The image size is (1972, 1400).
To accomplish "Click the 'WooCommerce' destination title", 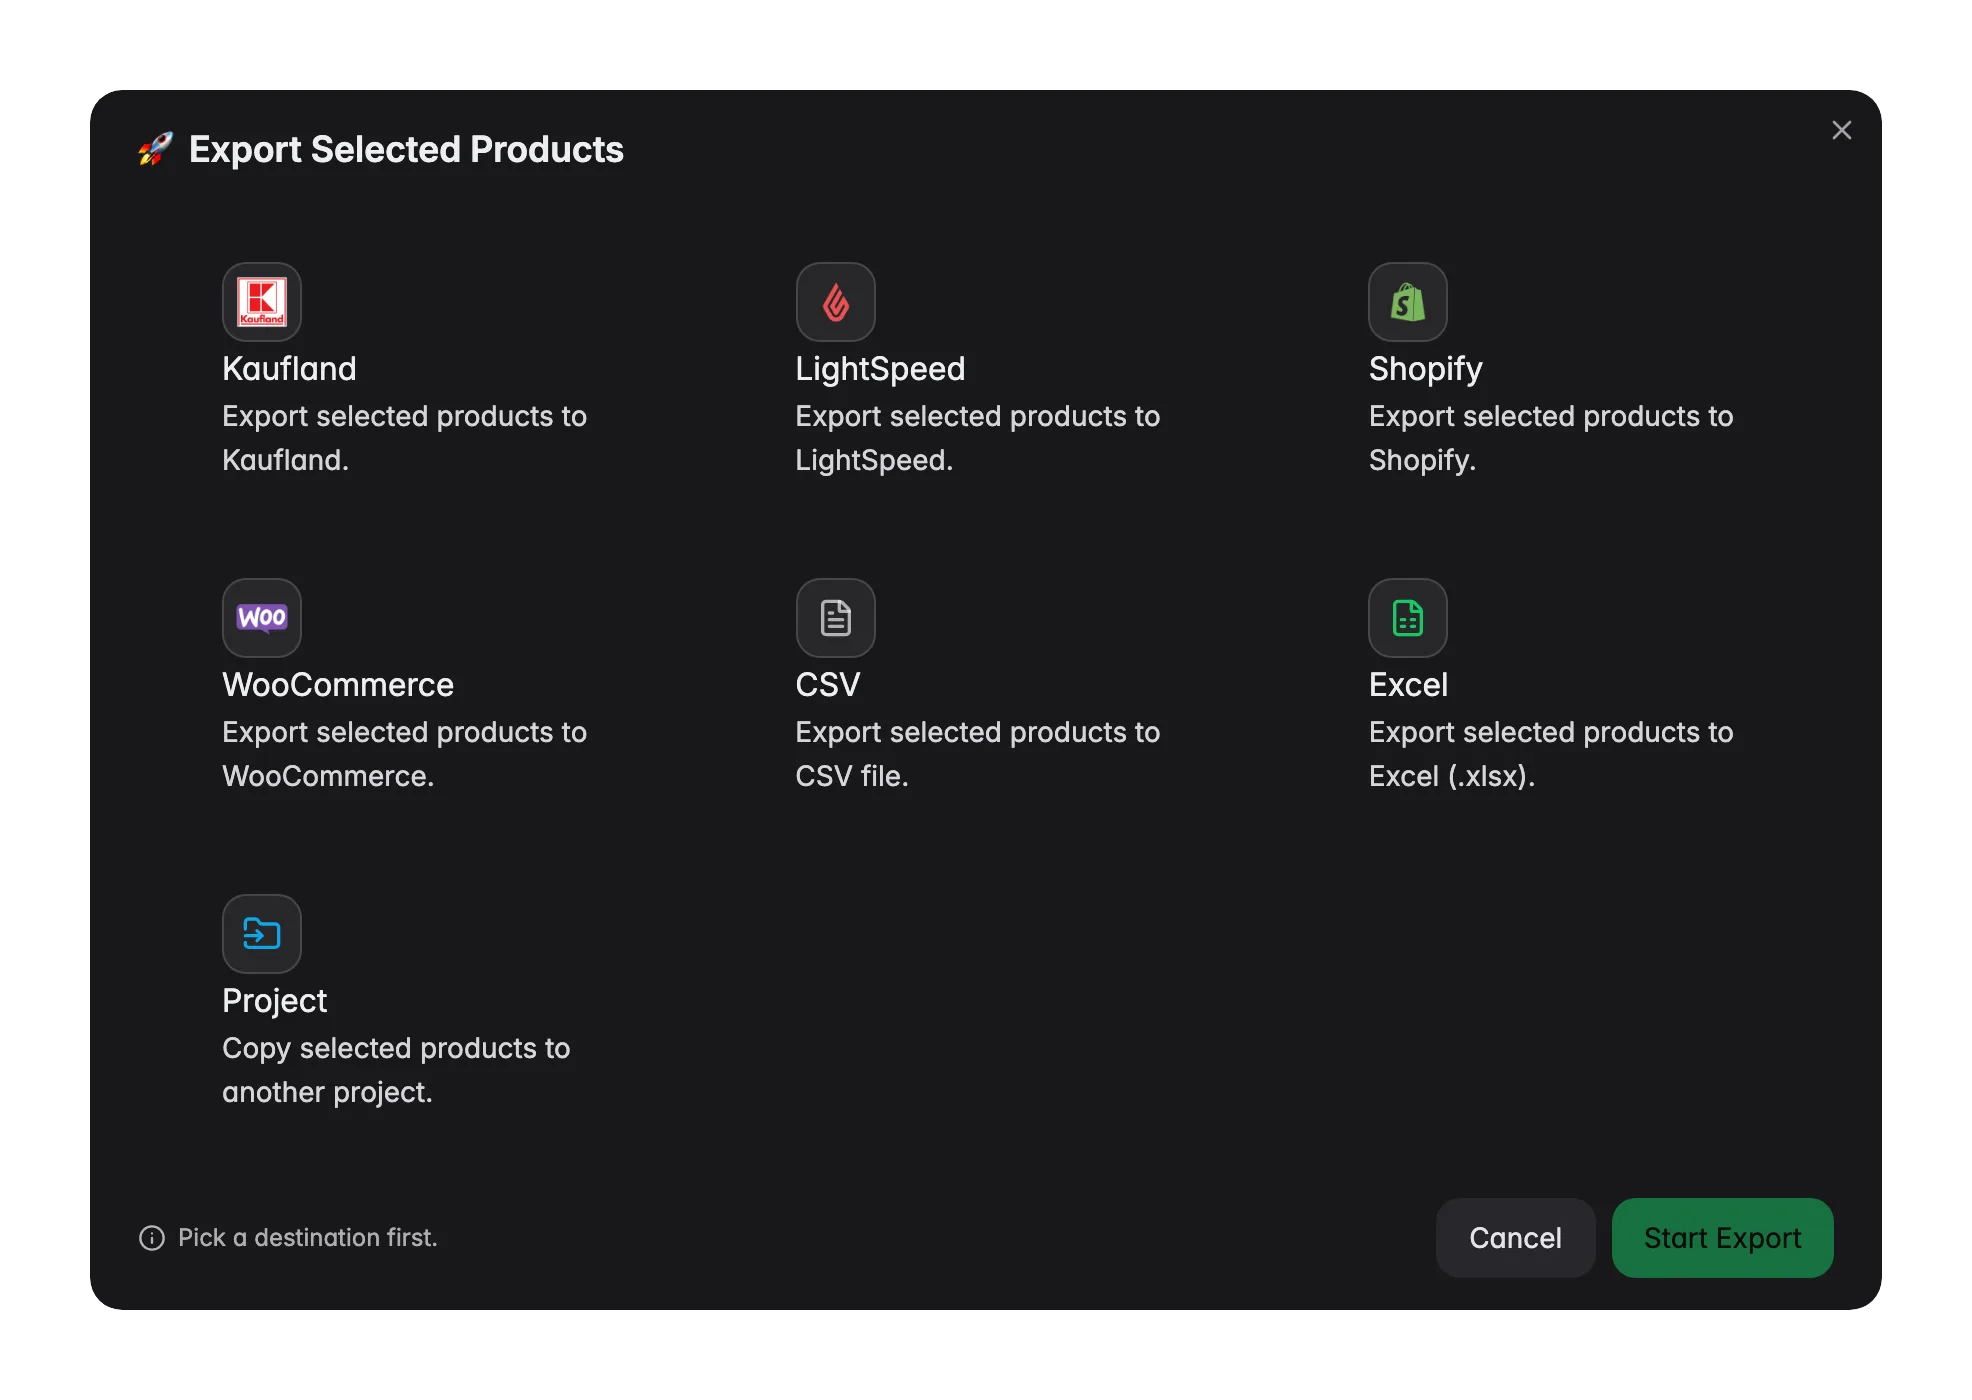I will pos(338,685).
